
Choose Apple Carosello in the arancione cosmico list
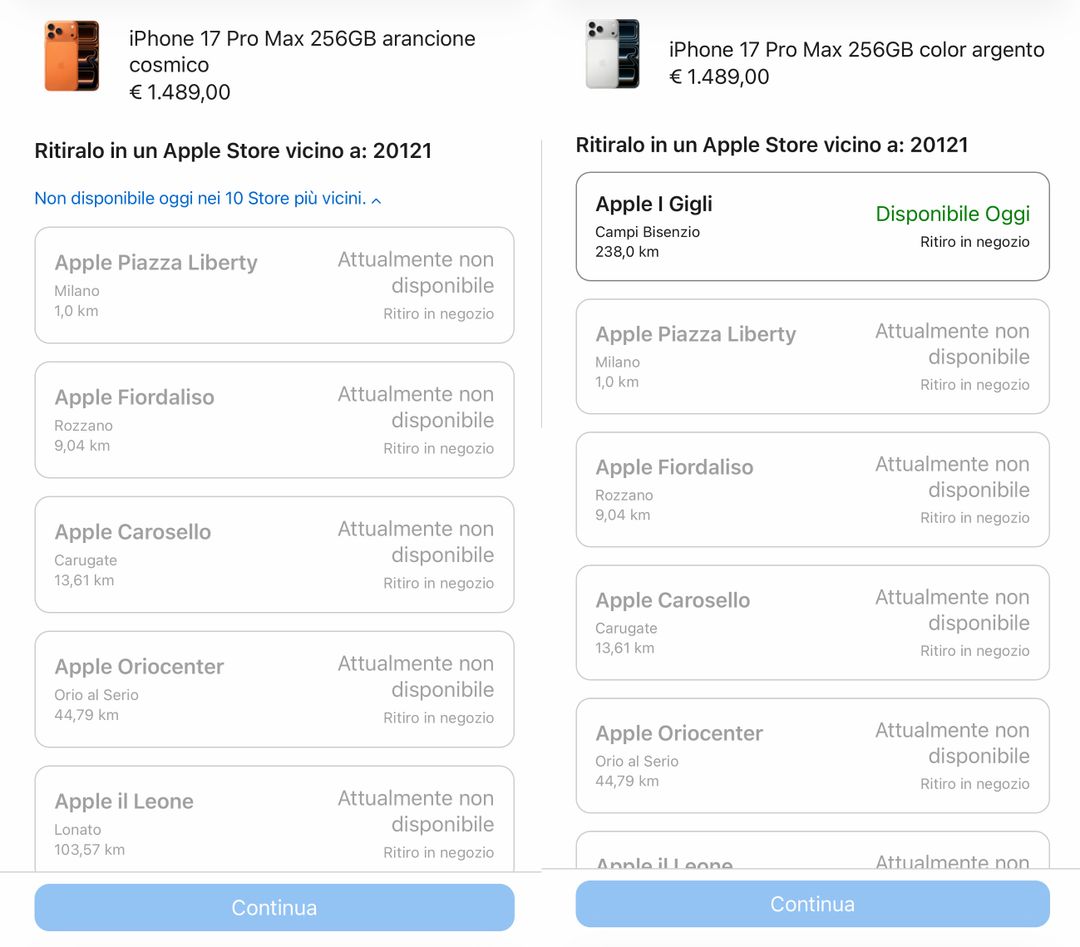click(274, 555)
